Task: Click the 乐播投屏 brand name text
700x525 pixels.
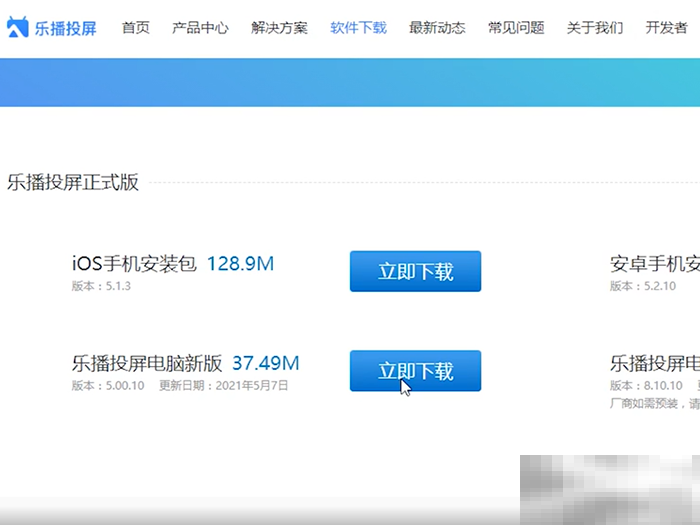Action: [66, 28]
